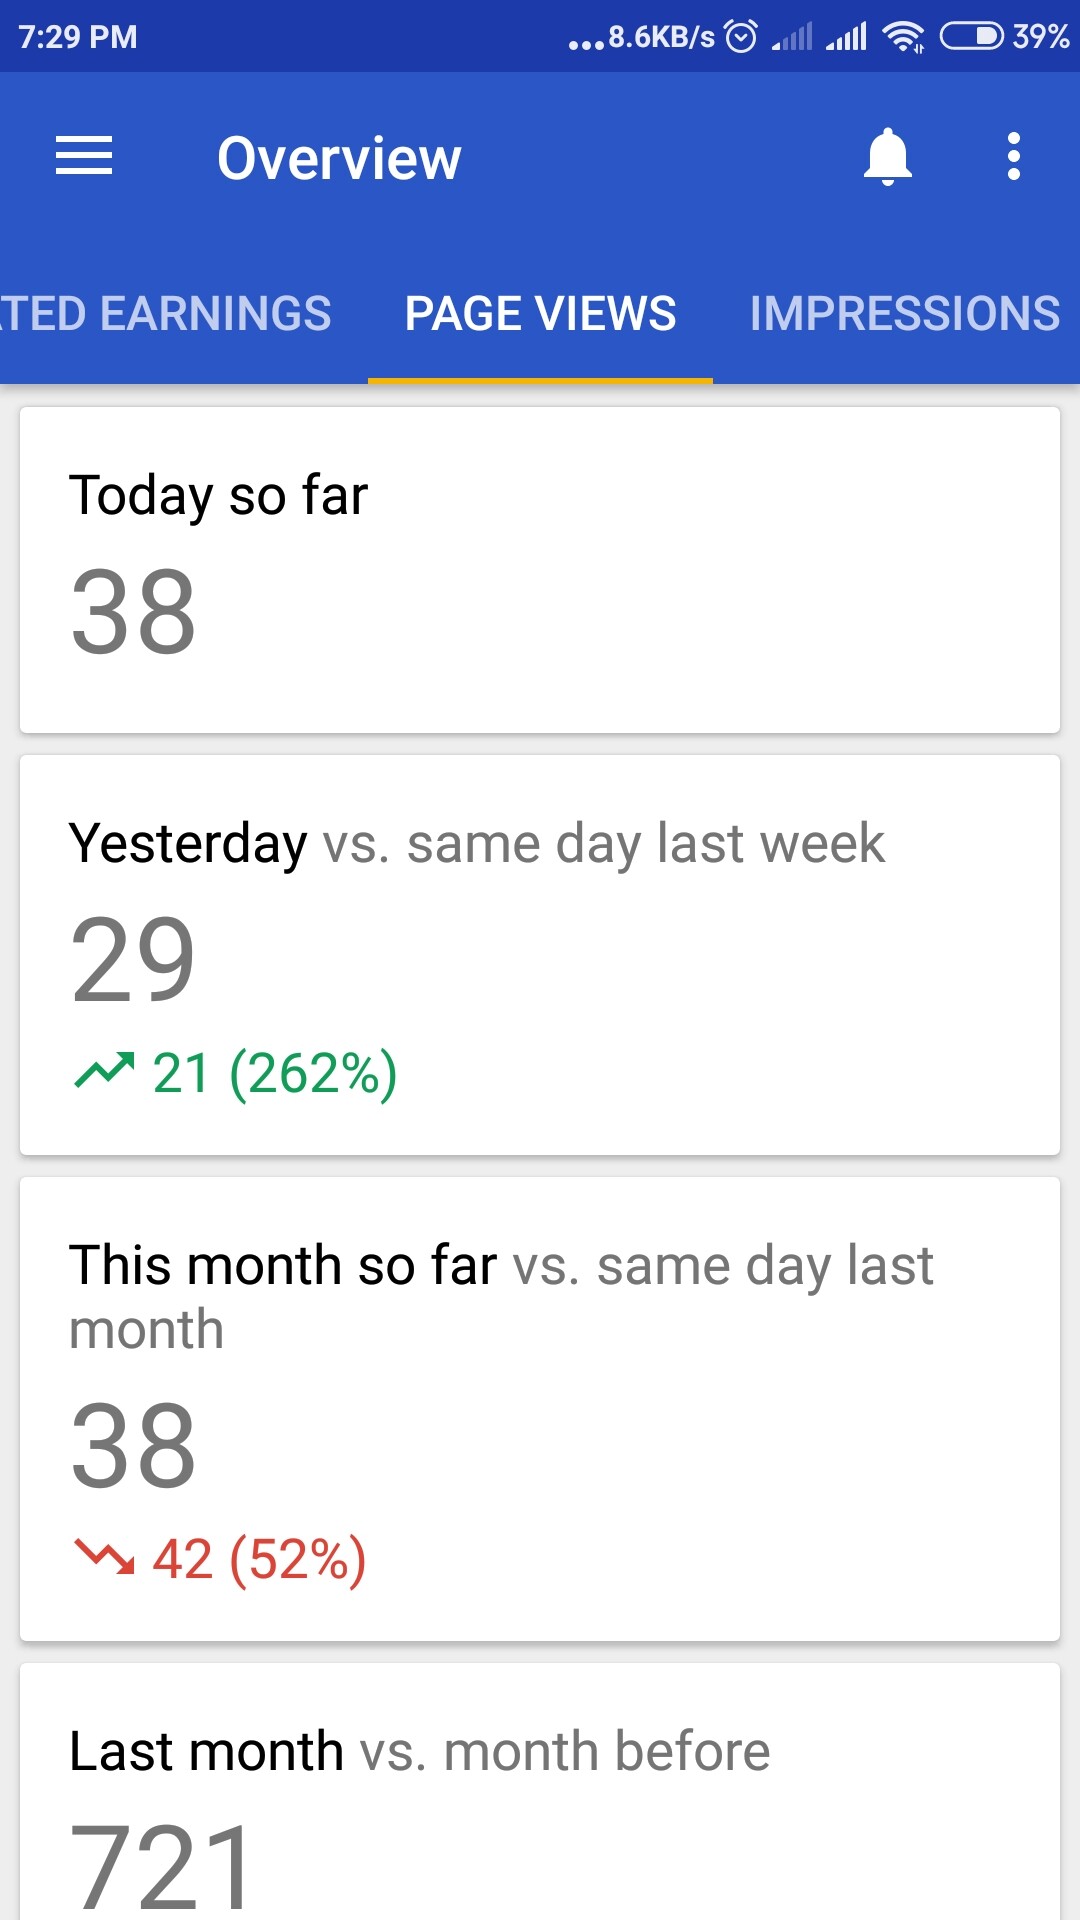Tap the Wi-Fi status bar icon
This screenshot has height=1920, width=1080.
click(903, 37)
